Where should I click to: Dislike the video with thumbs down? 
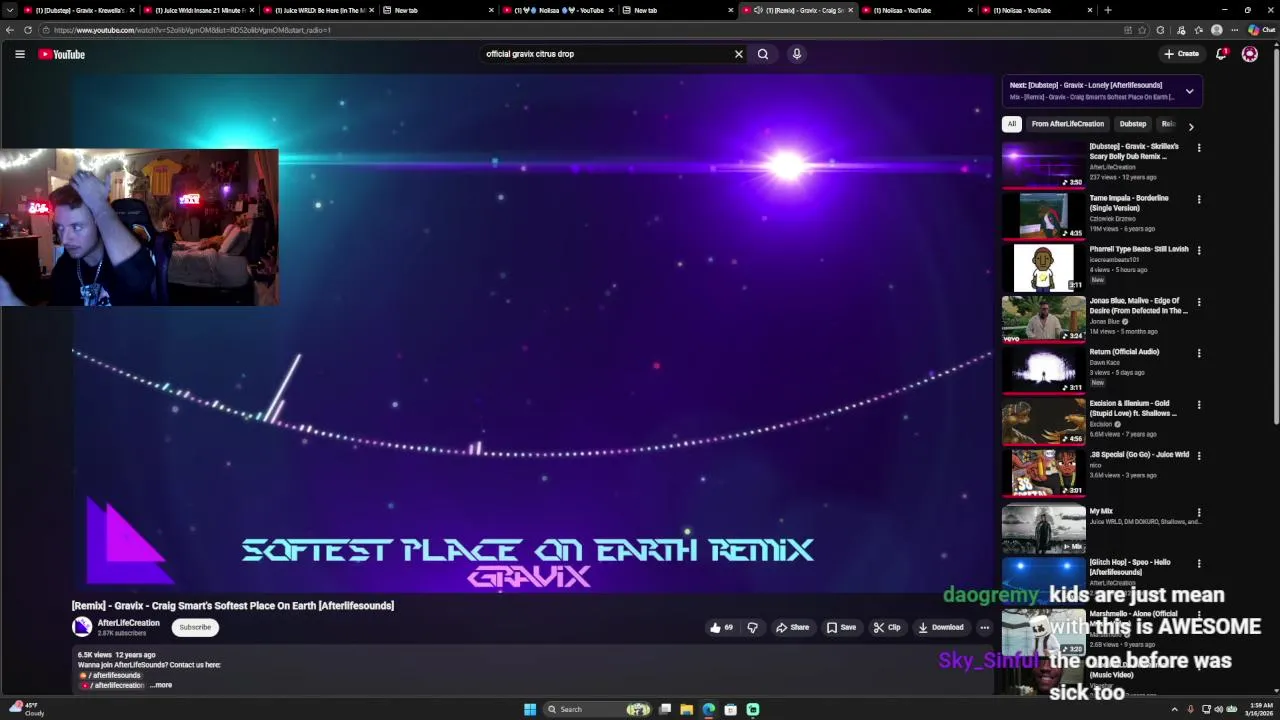pyautogui.click(x=753, y=628)
